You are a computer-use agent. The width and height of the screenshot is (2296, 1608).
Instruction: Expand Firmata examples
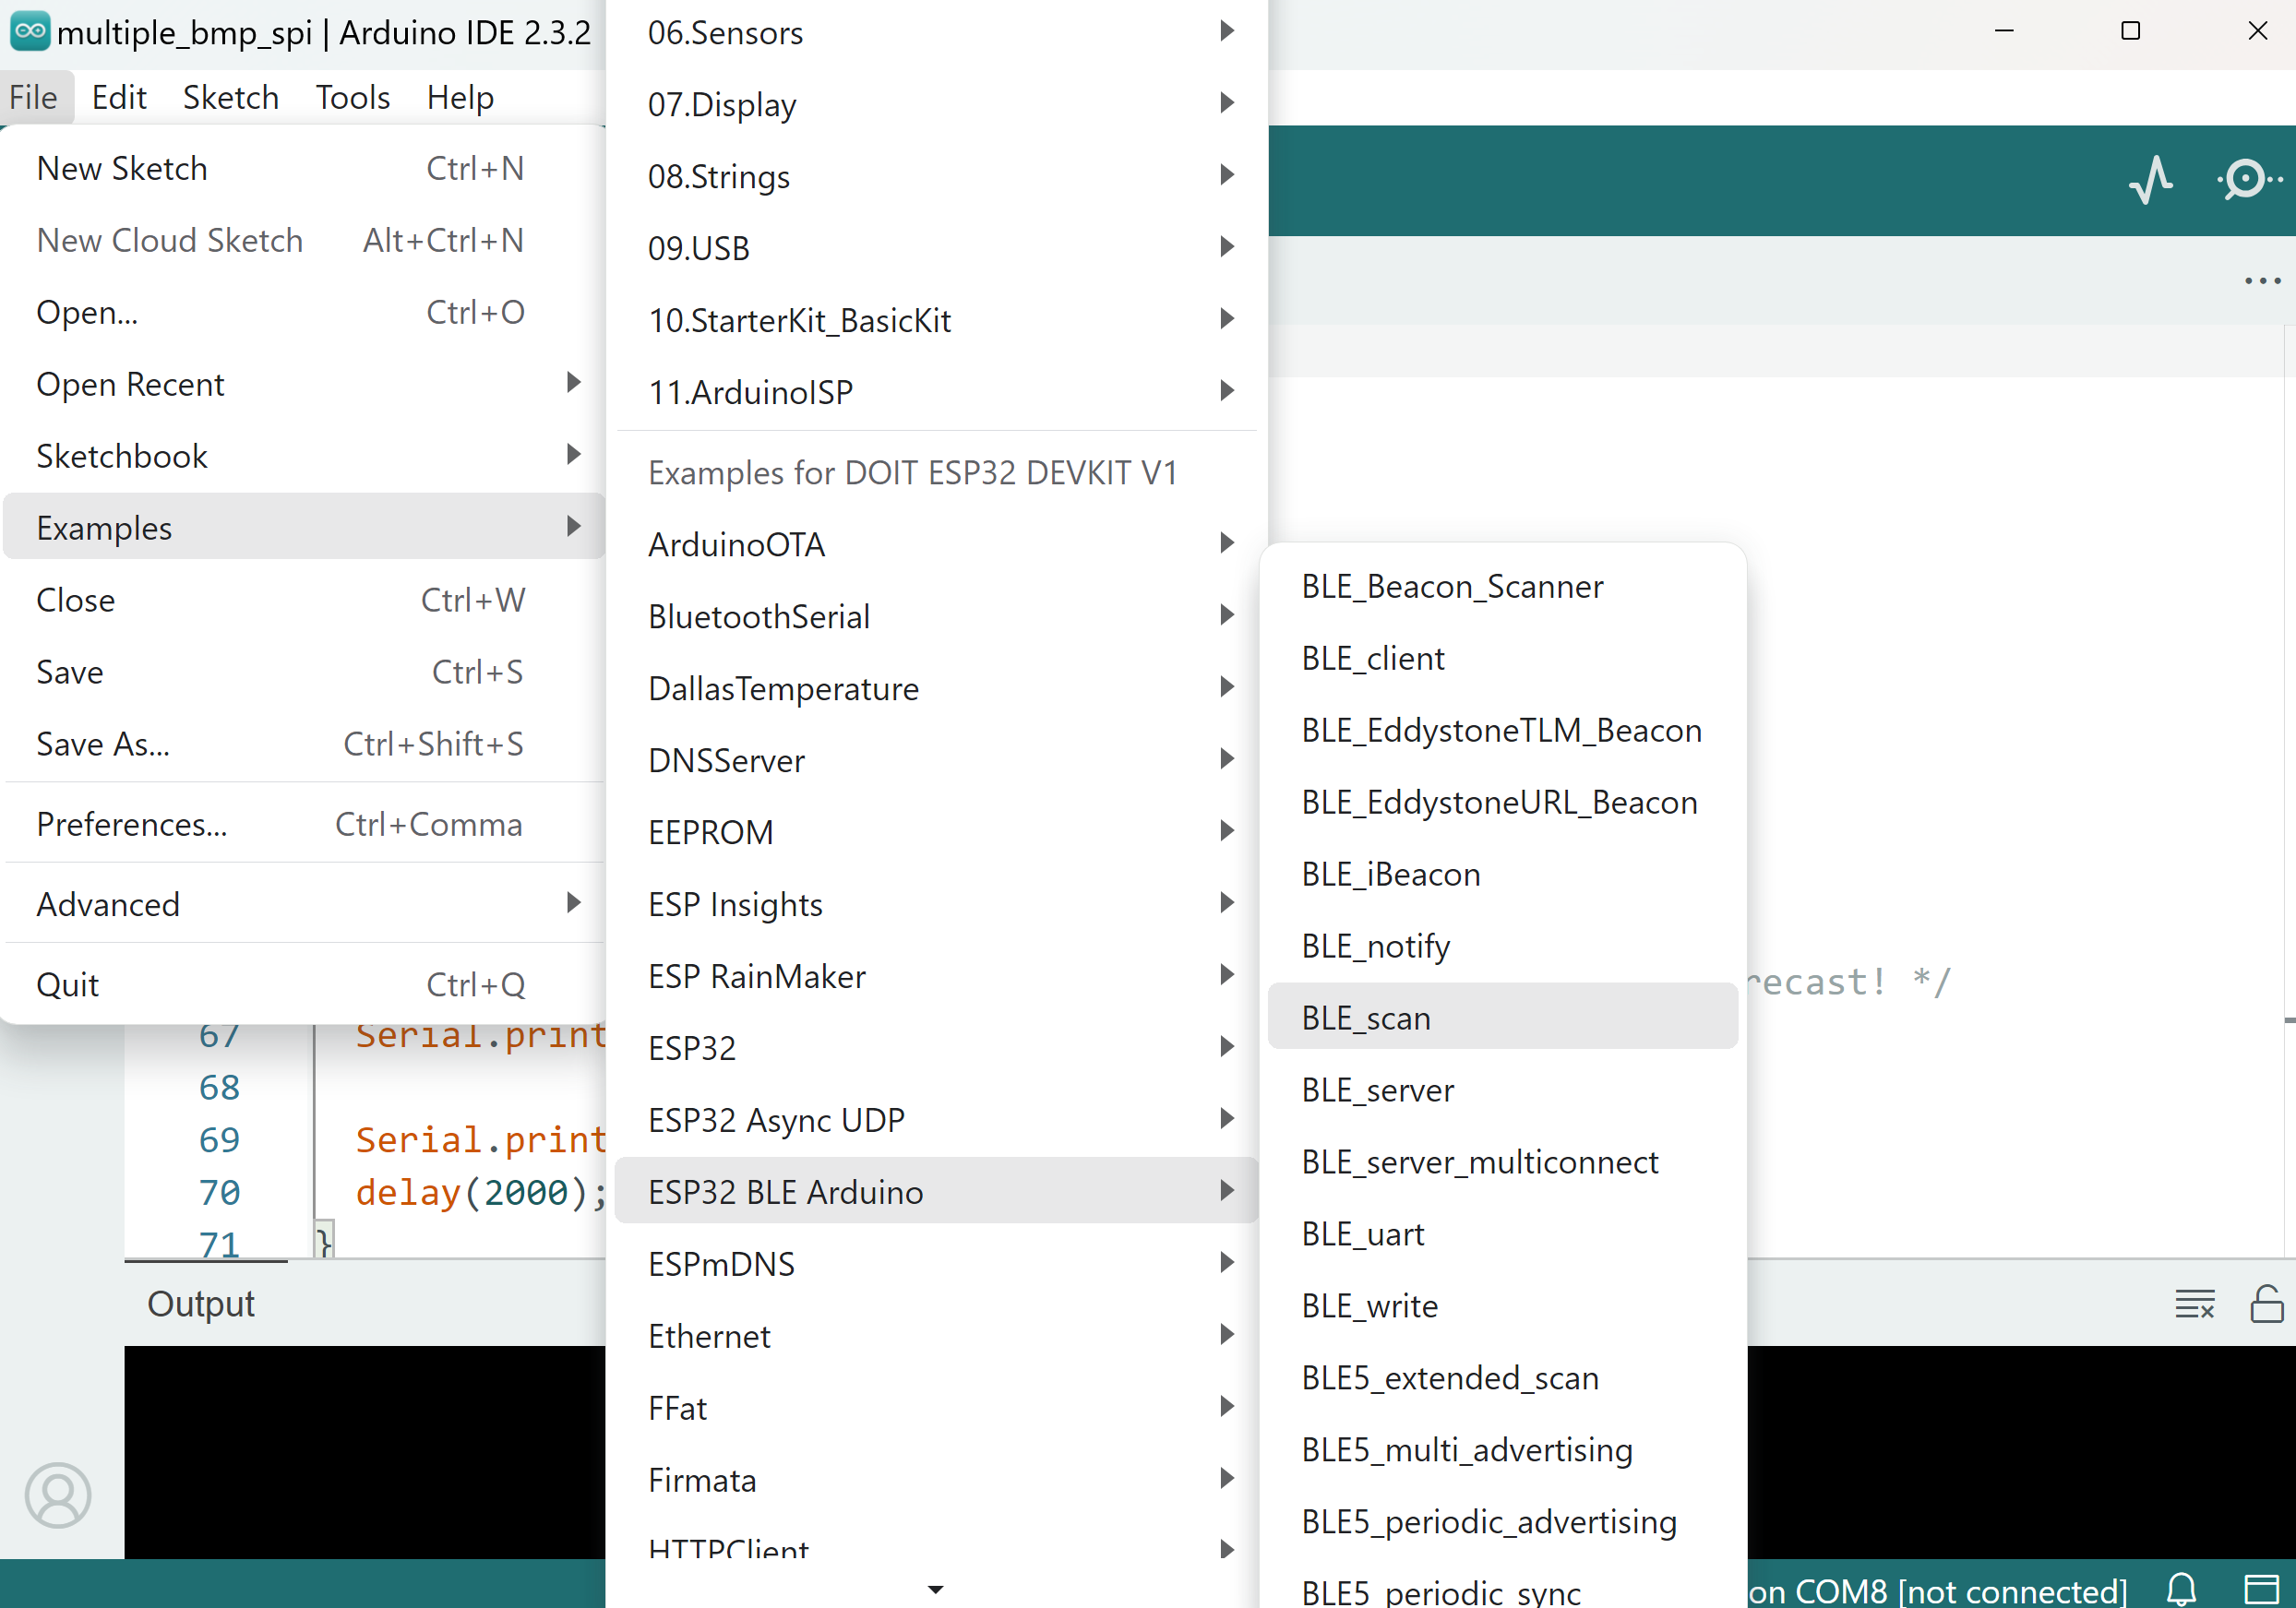coord(936,1480)
